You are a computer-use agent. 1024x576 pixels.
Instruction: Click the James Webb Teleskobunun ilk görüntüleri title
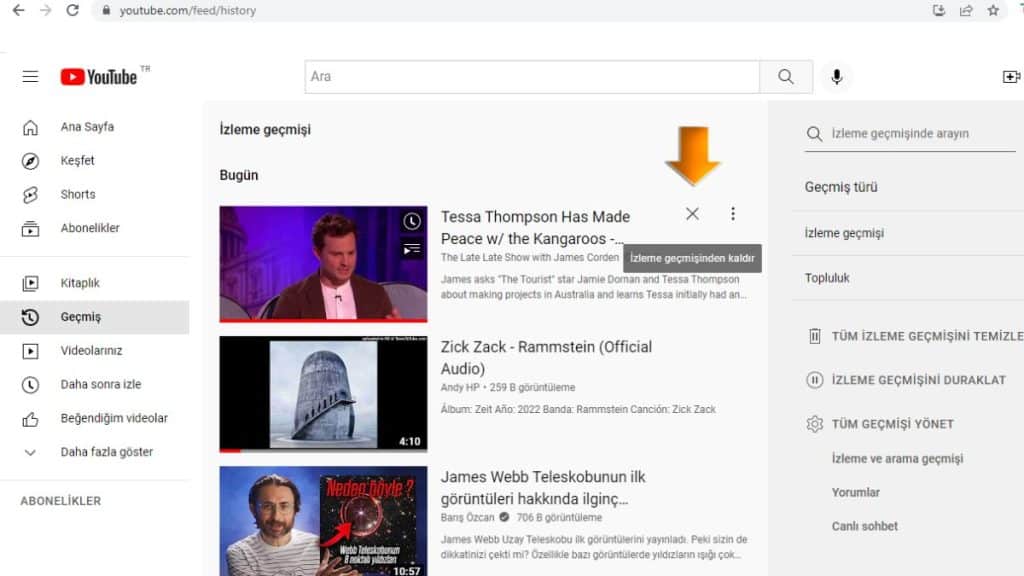pos(543,487)
